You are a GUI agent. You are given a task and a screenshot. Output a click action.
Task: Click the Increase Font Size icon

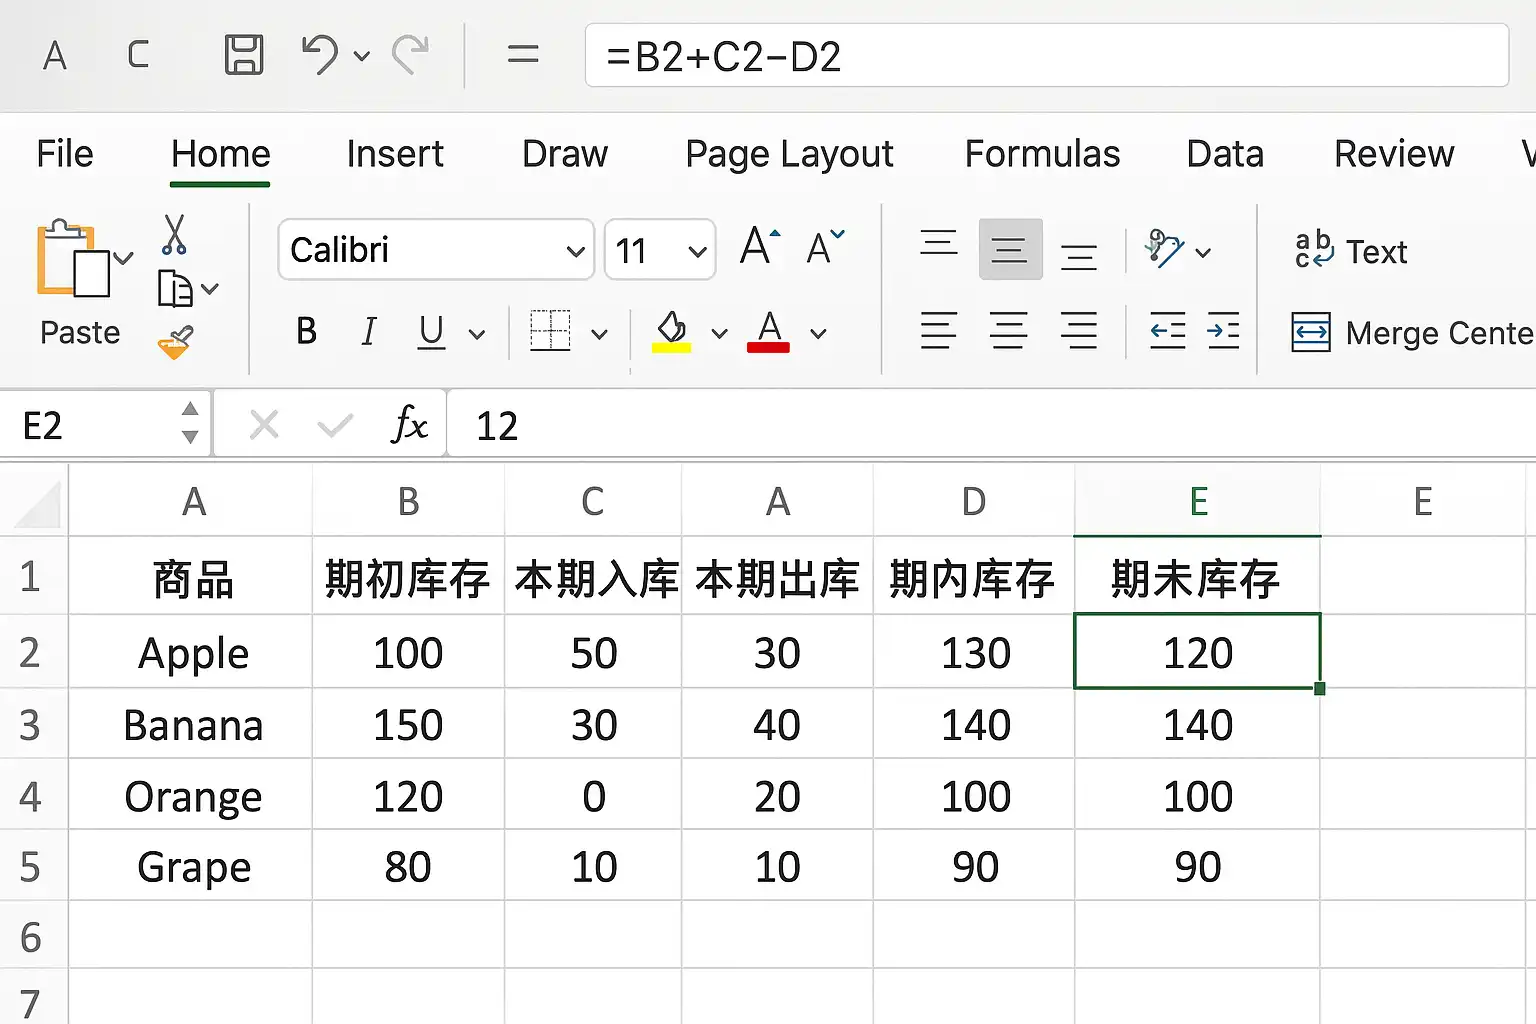759,247
